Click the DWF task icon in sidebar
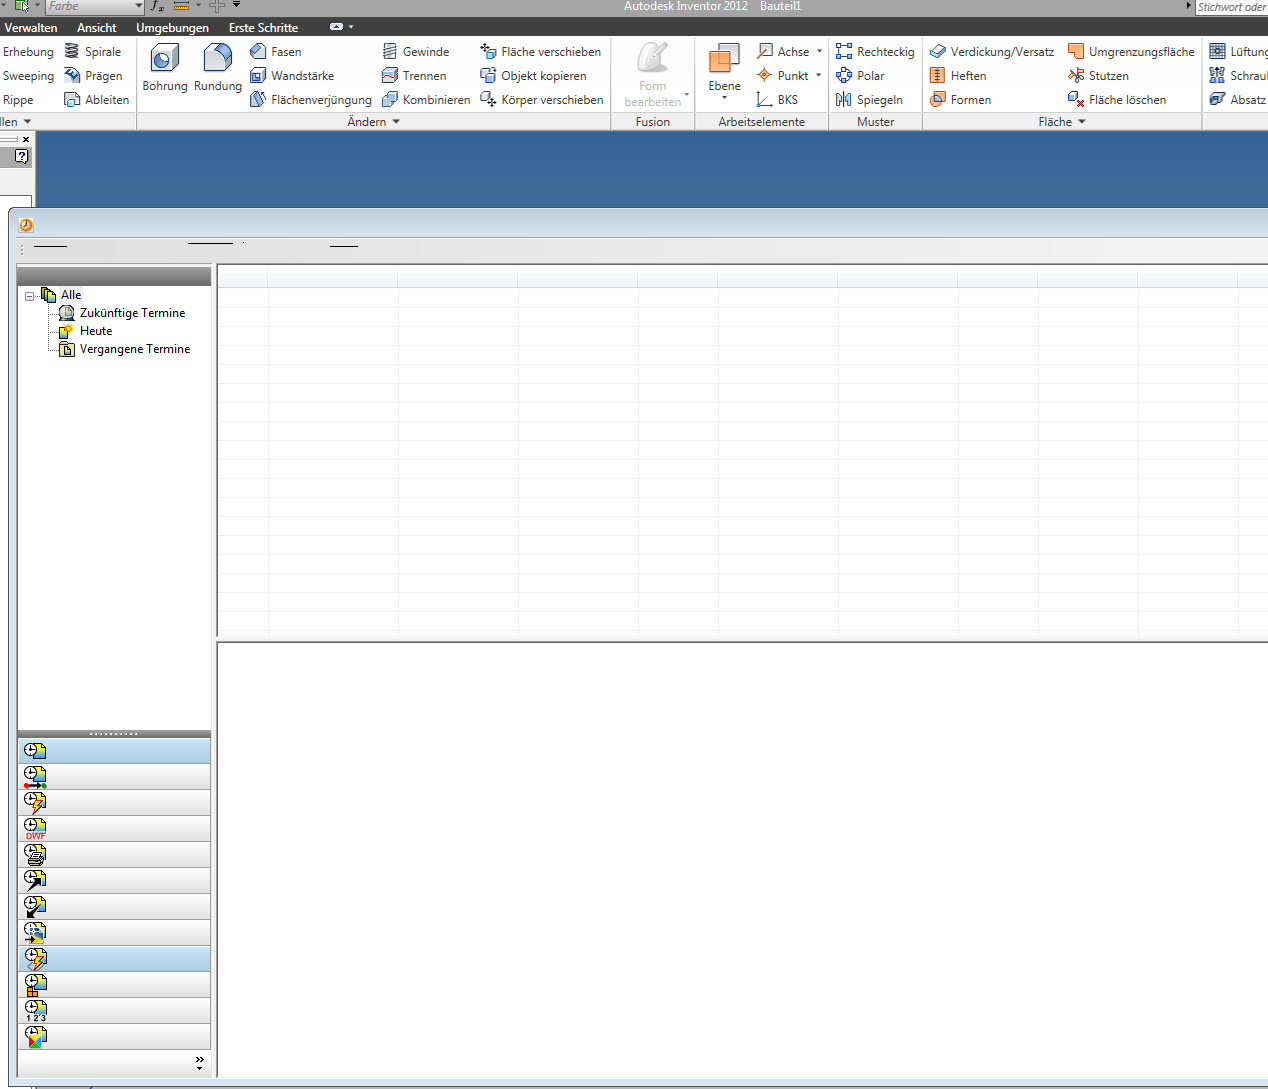The image size is (1268, 1089). (x=35, y=828)
